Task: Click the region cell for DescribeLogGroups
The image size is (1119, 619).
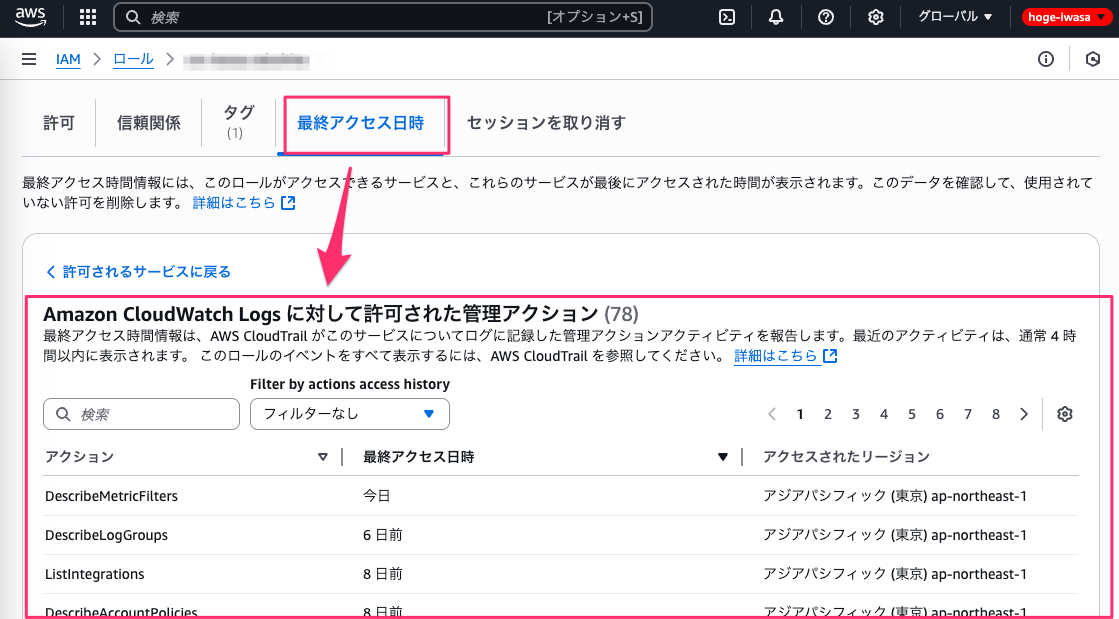Action: (x=895, y=535)
